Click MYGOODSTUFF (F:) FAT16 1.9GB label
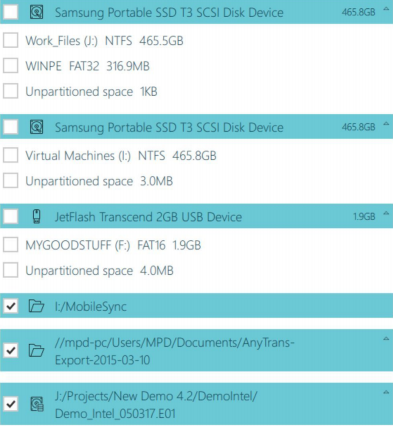This screenshot has height=426, width=393. (113, 245)
